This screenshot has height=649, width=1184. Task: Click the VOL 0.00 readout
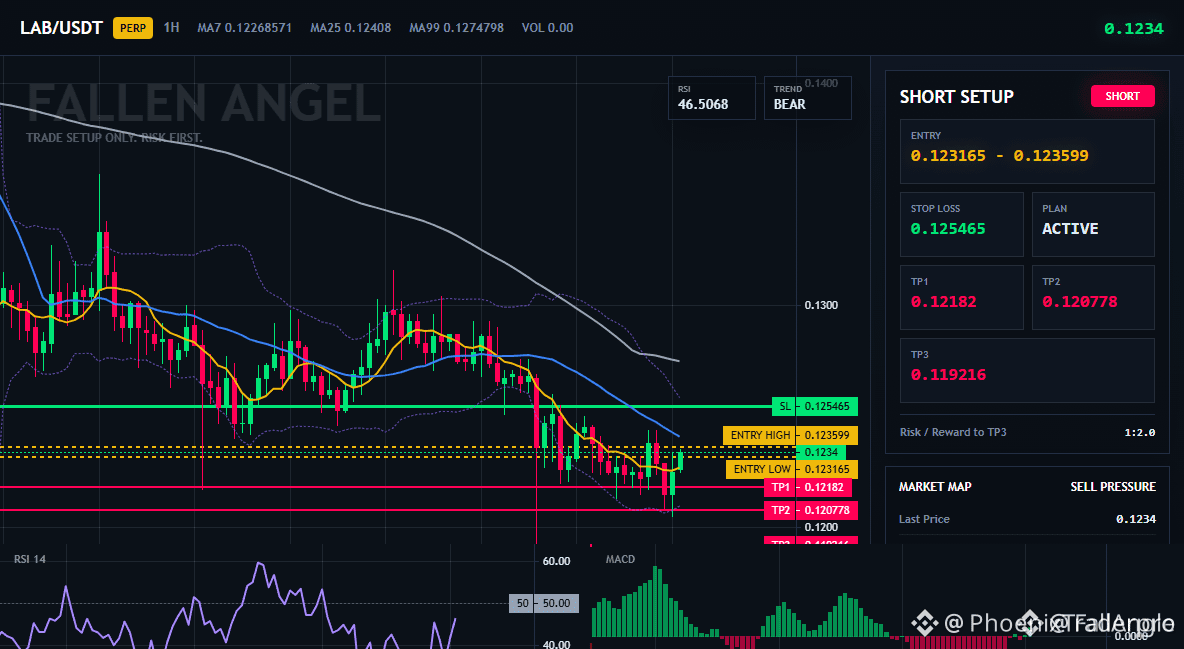pyautogui.click(x=547, y=27)
